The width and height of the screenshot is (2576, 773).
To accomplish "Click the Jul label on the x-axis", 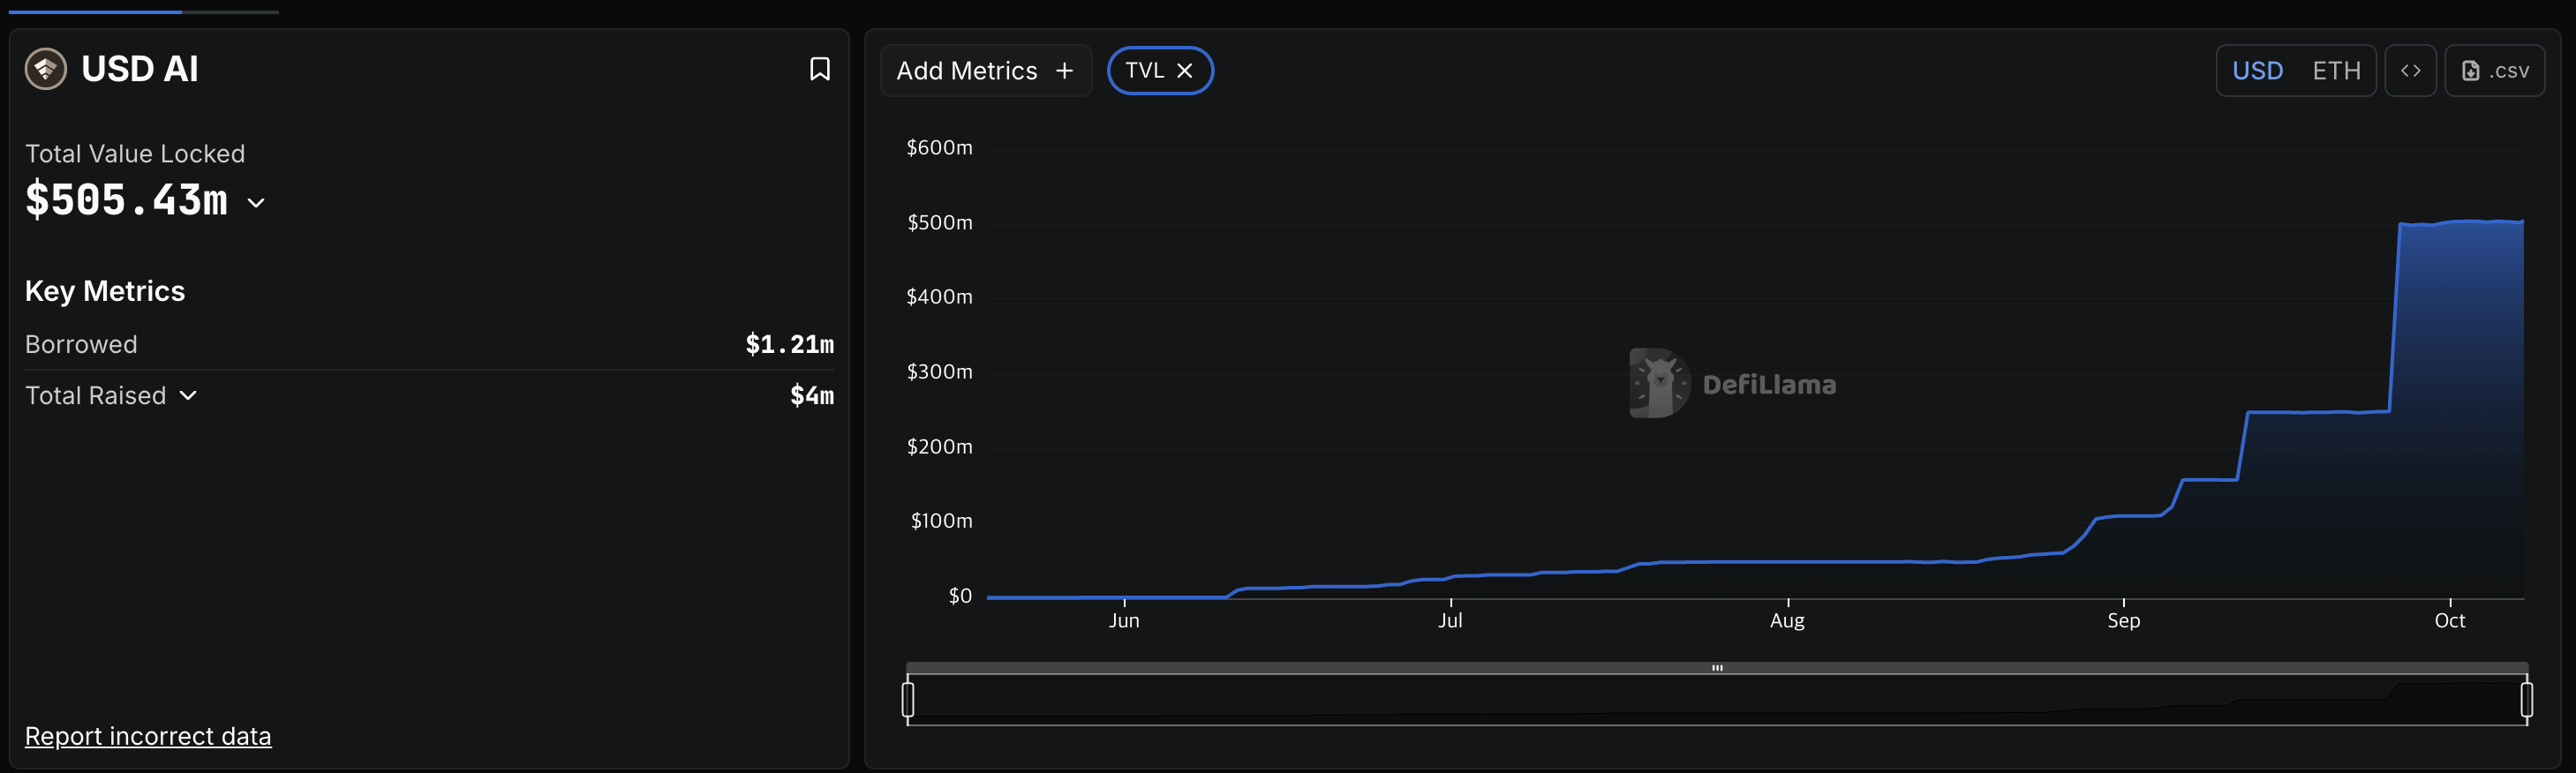I will point(1450,620).
